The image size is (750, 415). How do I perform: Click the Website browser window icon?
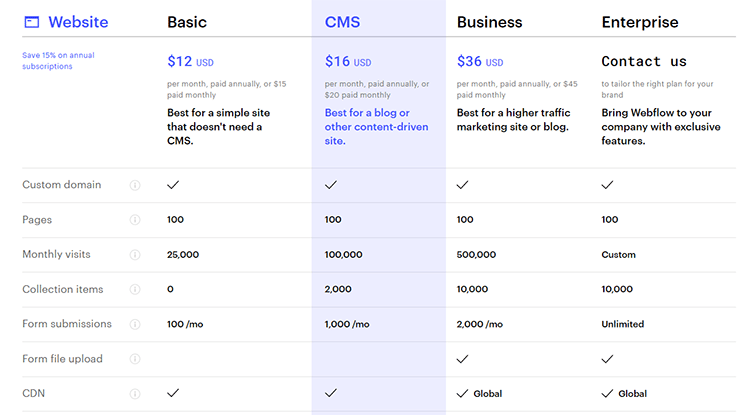[32, 22]
